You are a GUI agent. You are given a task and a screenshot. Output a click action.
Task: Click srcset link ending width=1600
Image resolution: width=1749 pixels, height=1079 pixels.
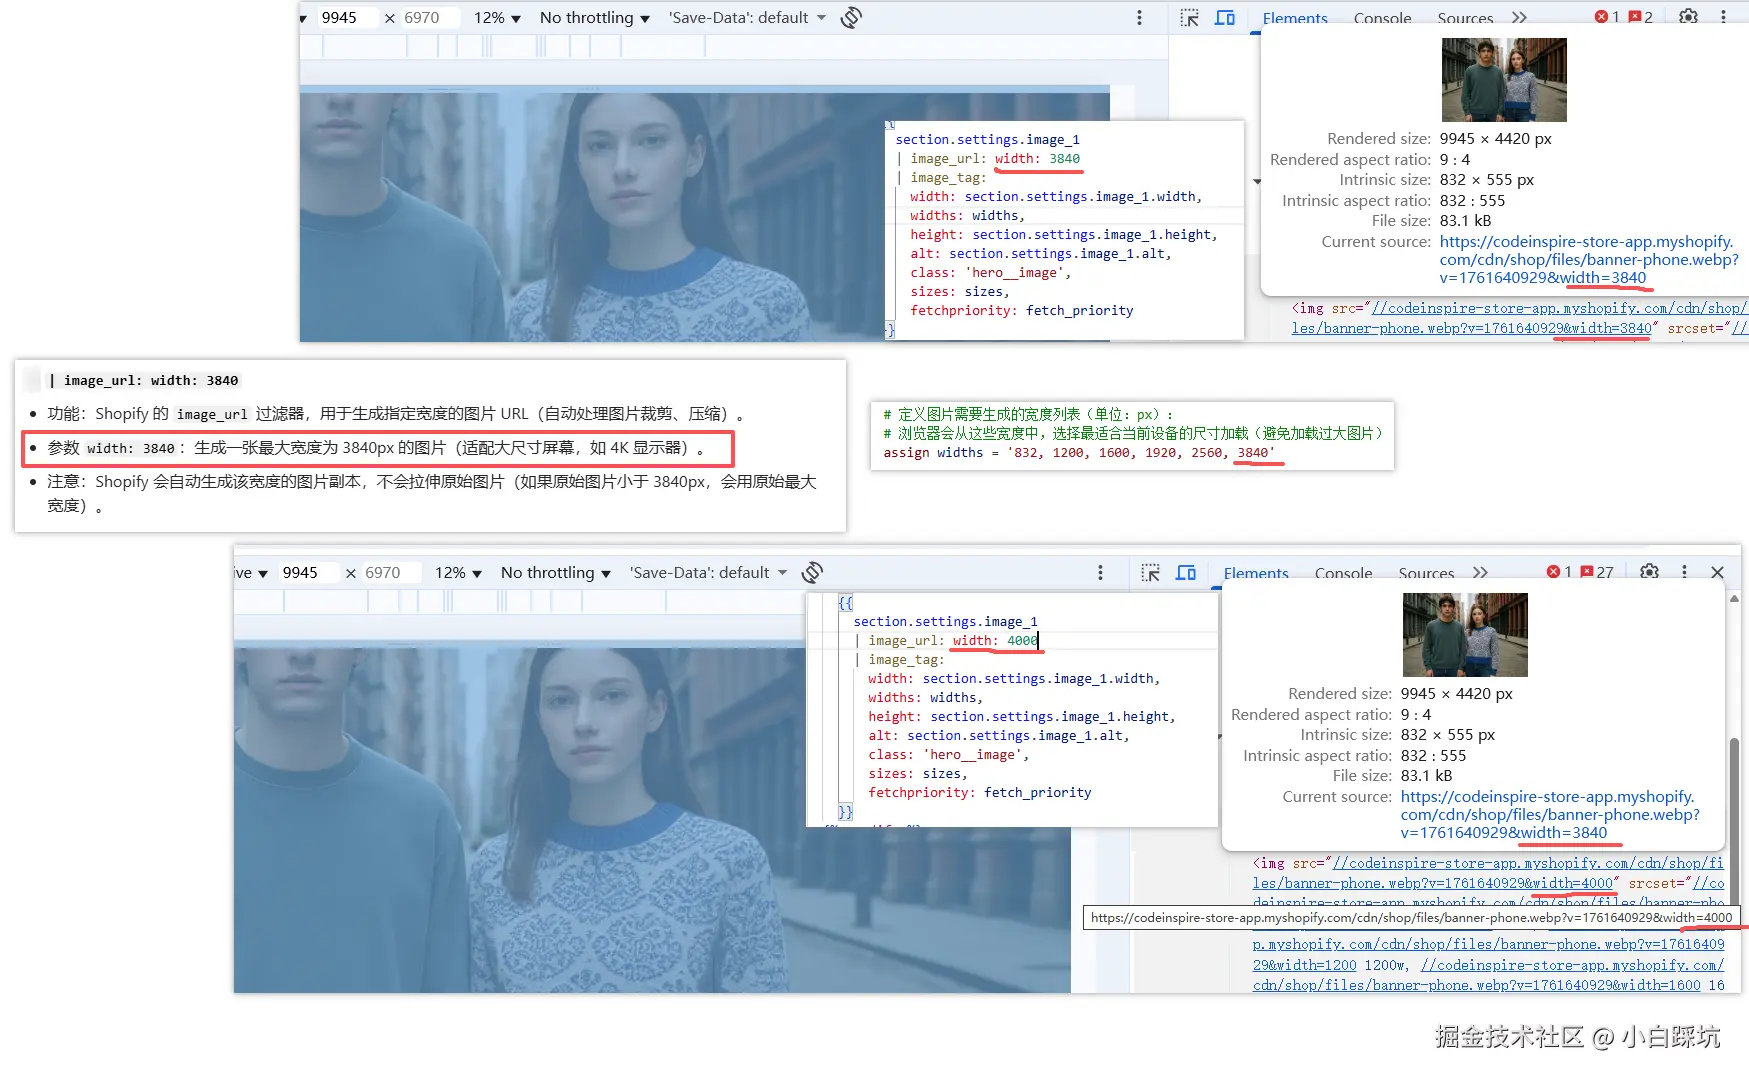[1488, 975]
